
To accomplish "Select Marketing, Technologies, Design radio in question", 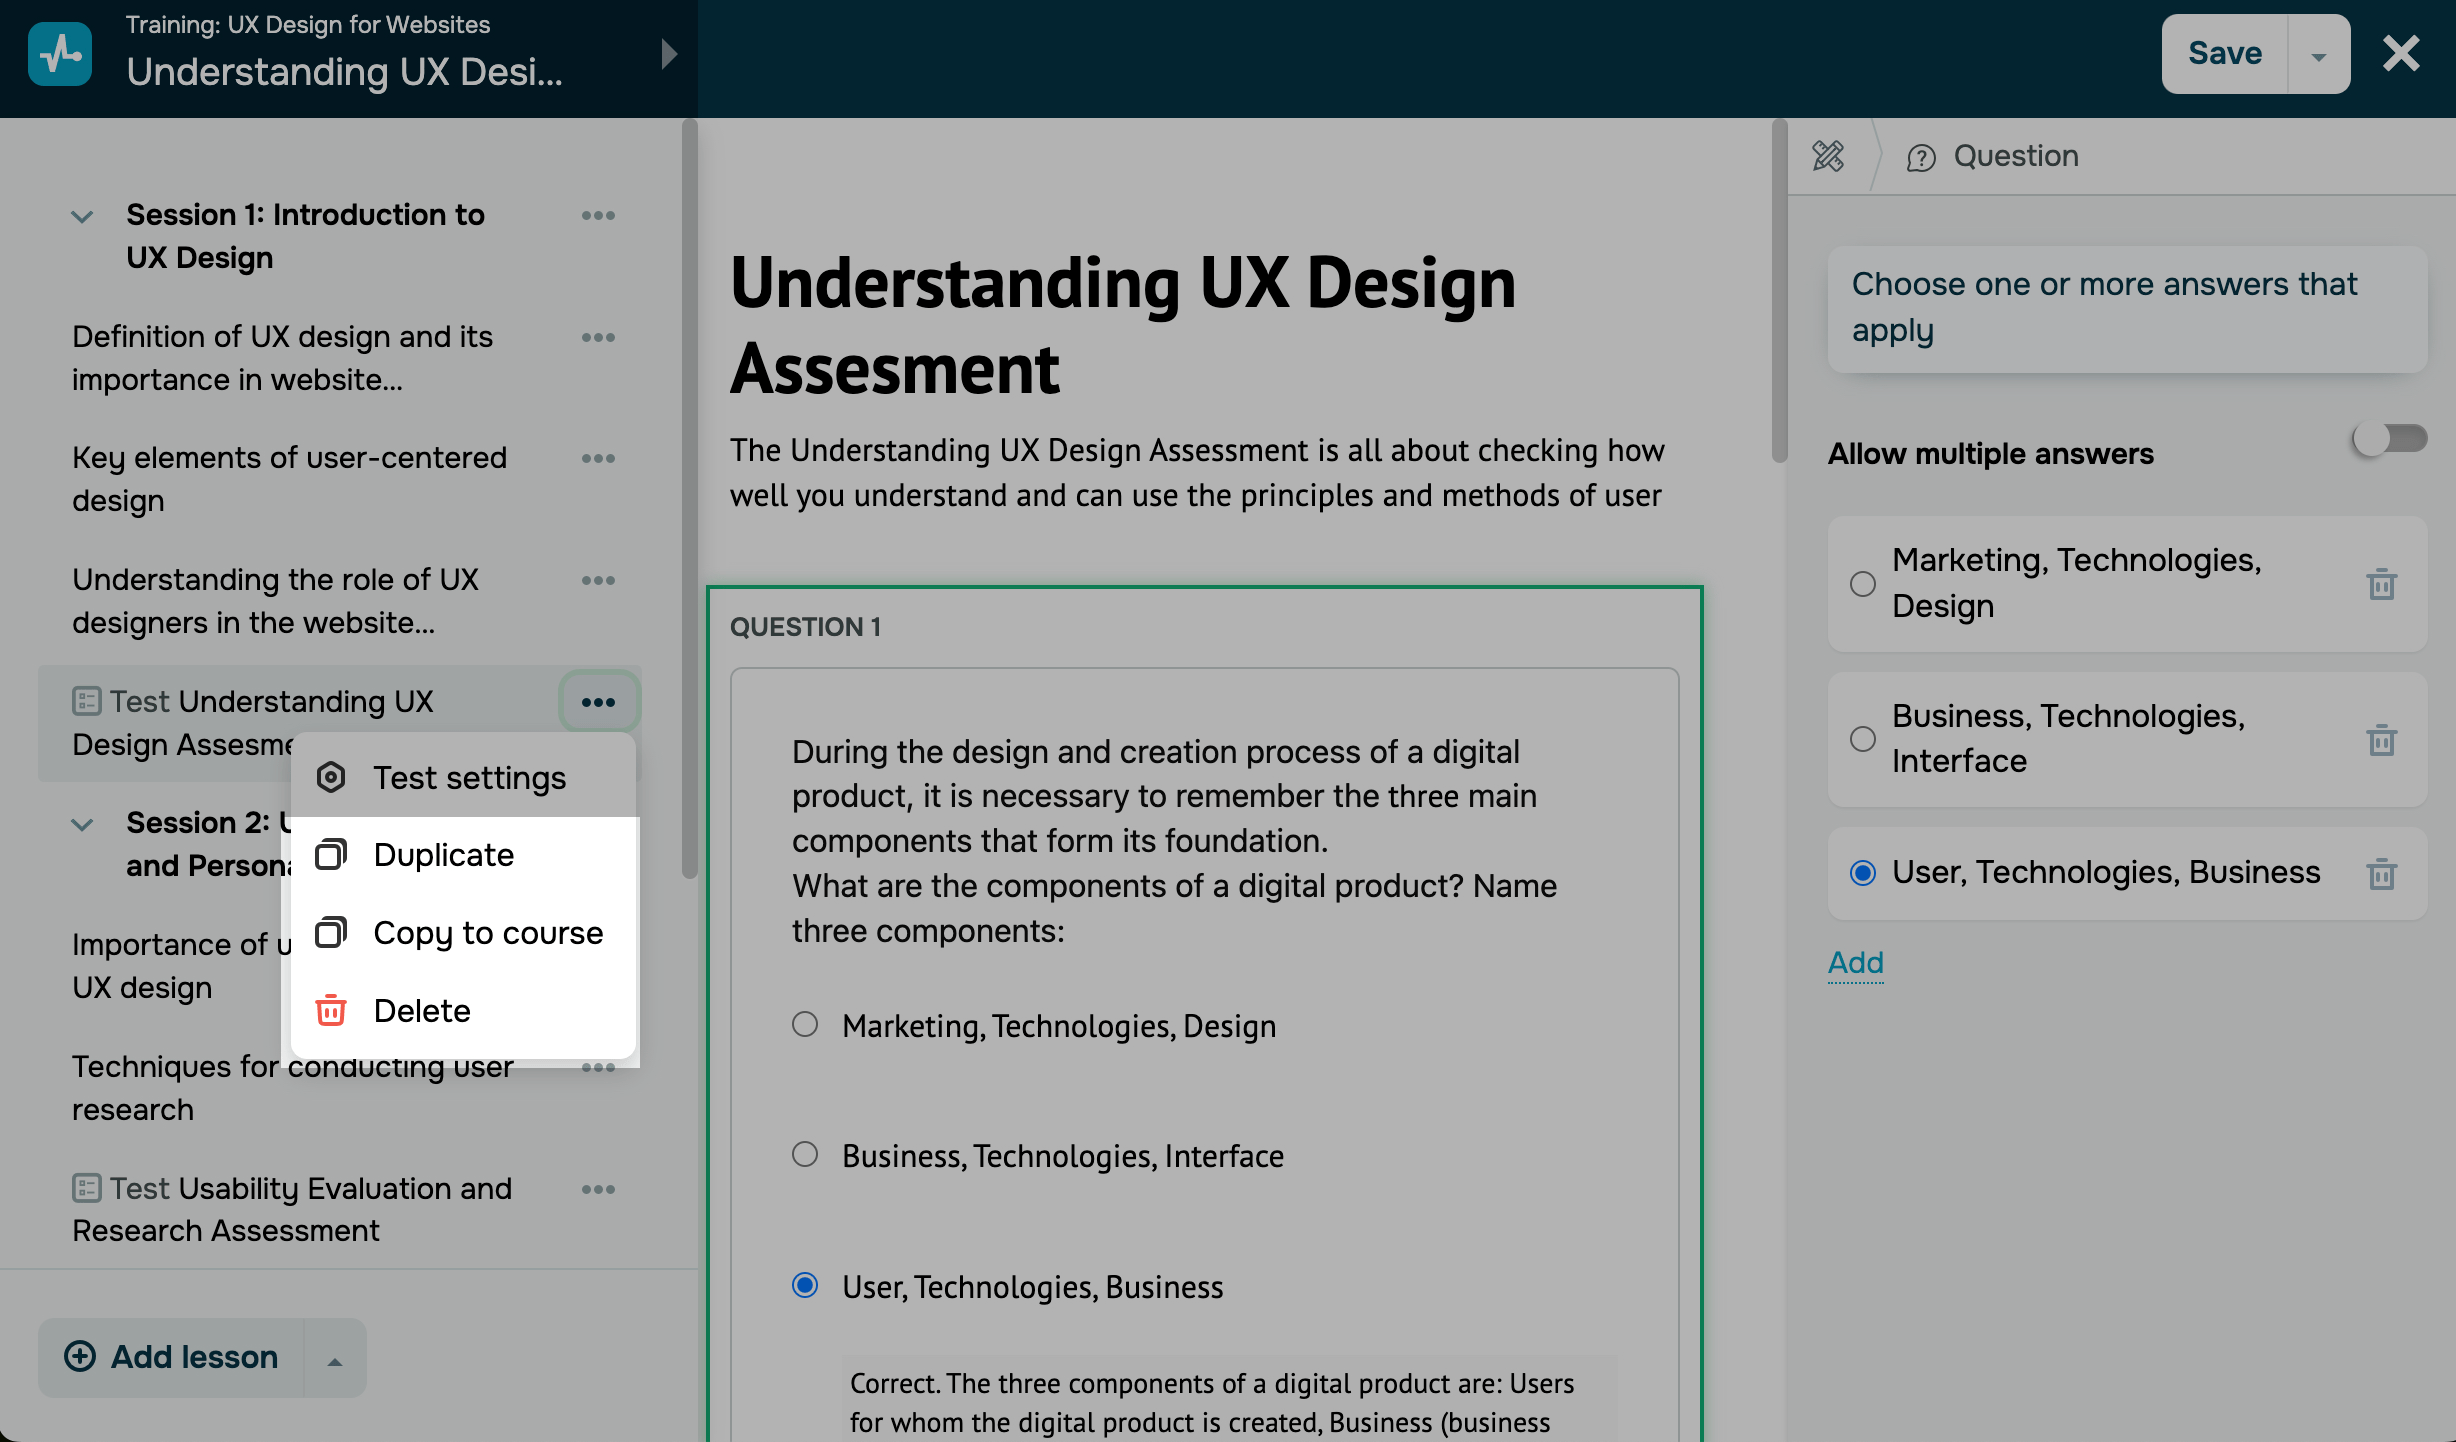I will 805,1025.
